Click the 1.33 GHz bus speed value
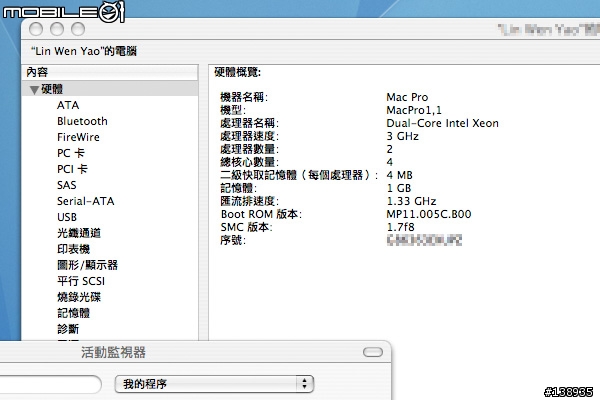600x400 pixels. click(411, 201)
